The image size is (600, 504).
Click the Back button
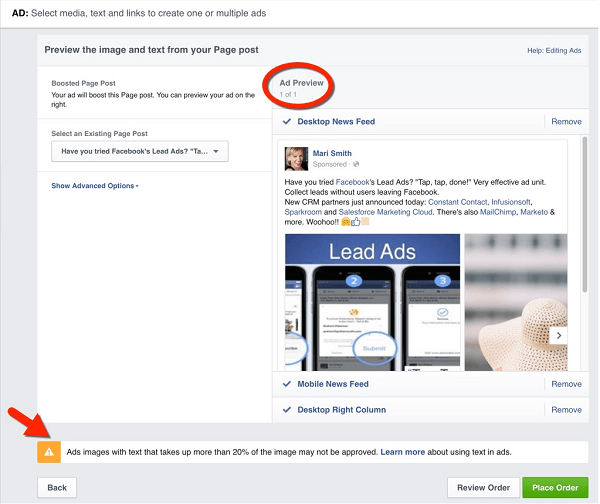click(x=57, y=488)
